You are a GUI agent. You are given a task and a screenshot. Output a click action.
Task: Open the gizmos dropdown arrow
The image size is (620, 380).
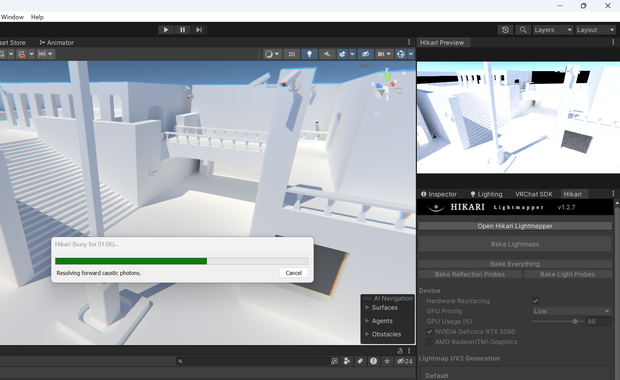click(x=411, y=54)
